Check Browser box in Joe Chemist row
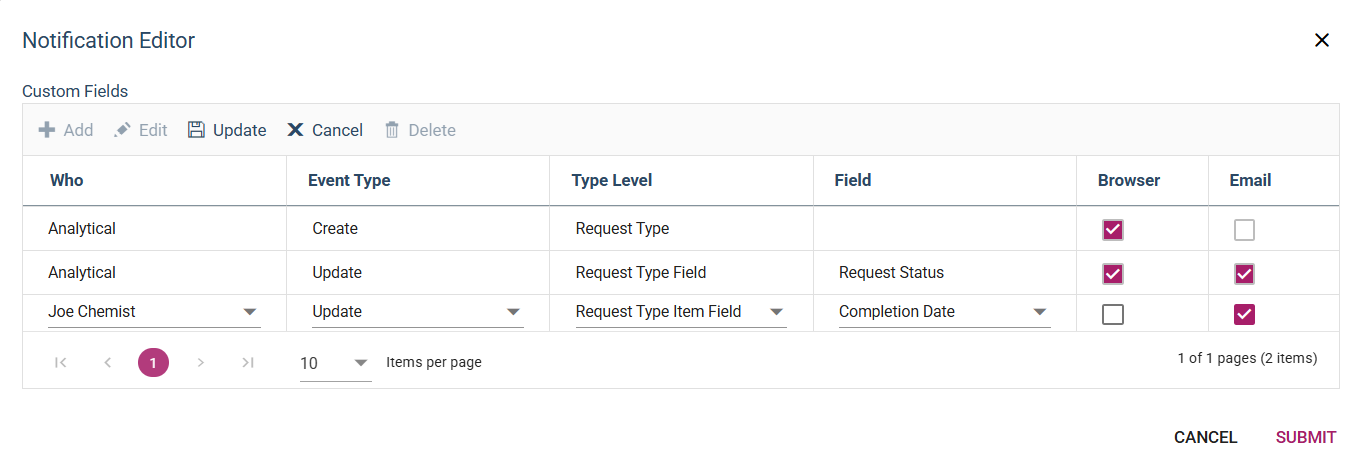The height and width of the screenshot is (462, 1361). click(1112, 315)
